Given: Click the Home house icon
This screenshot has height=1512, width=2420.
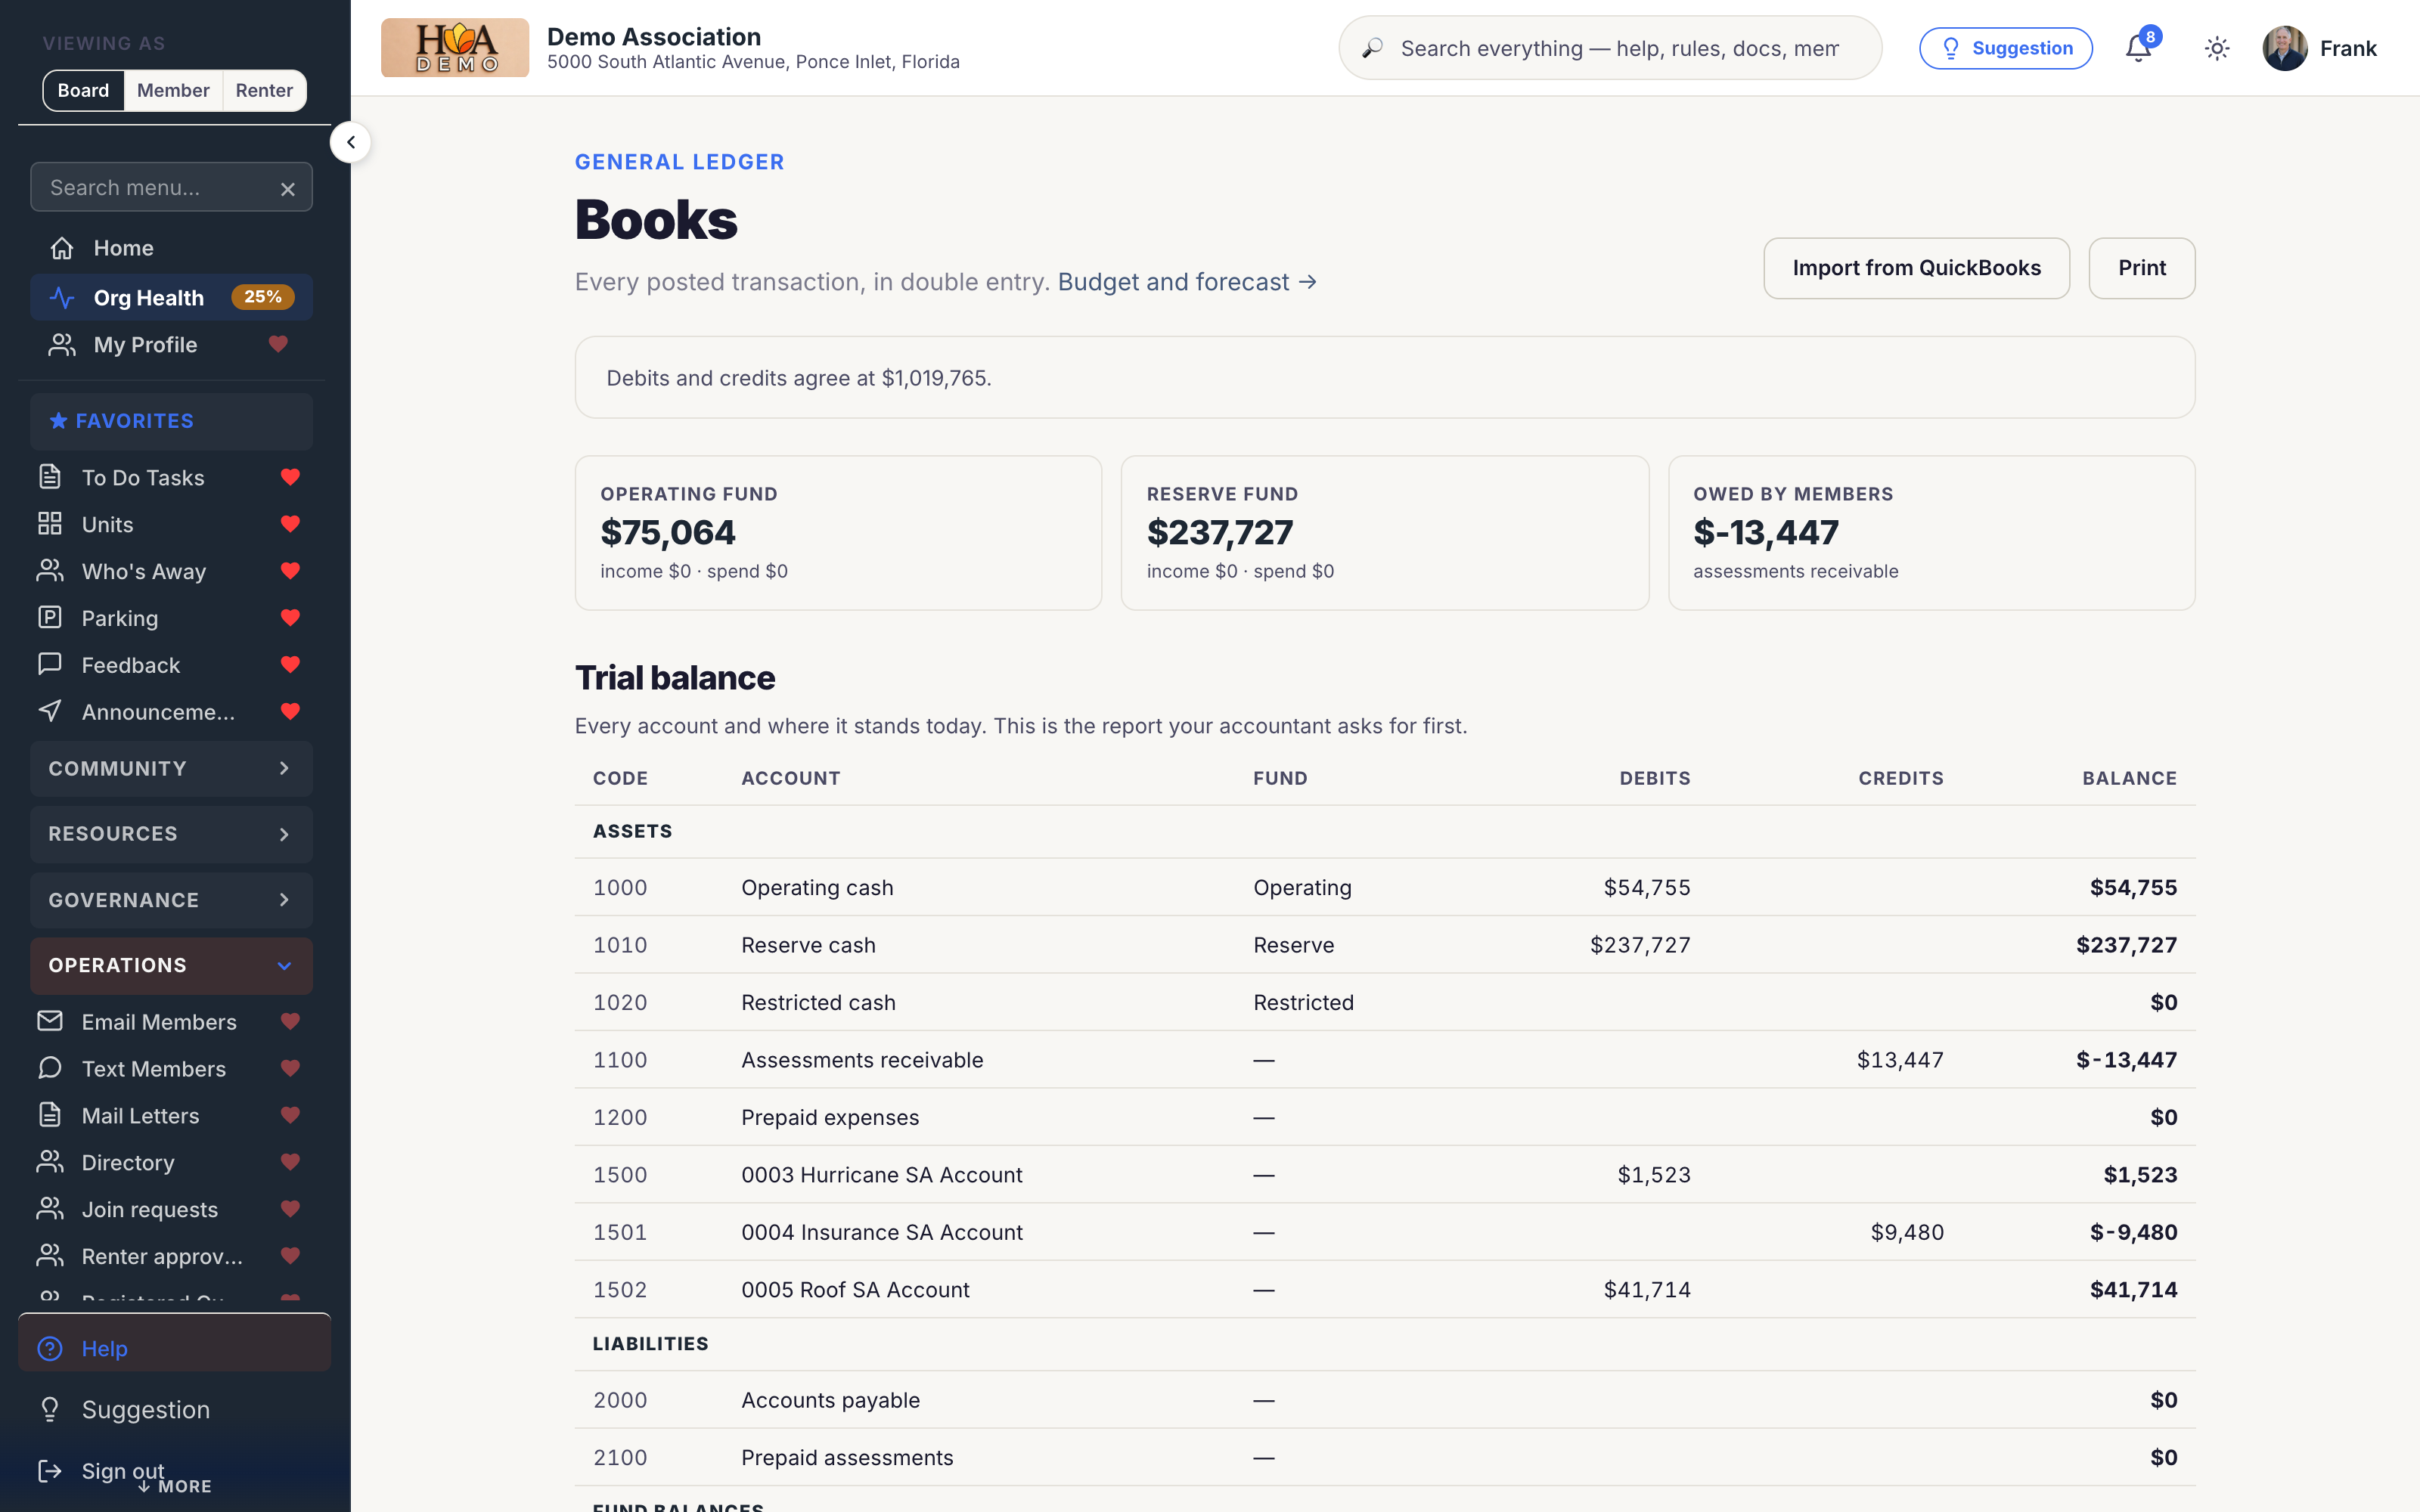Looking at the screenshot, I should pyautogui.click(x=62, y=248).
